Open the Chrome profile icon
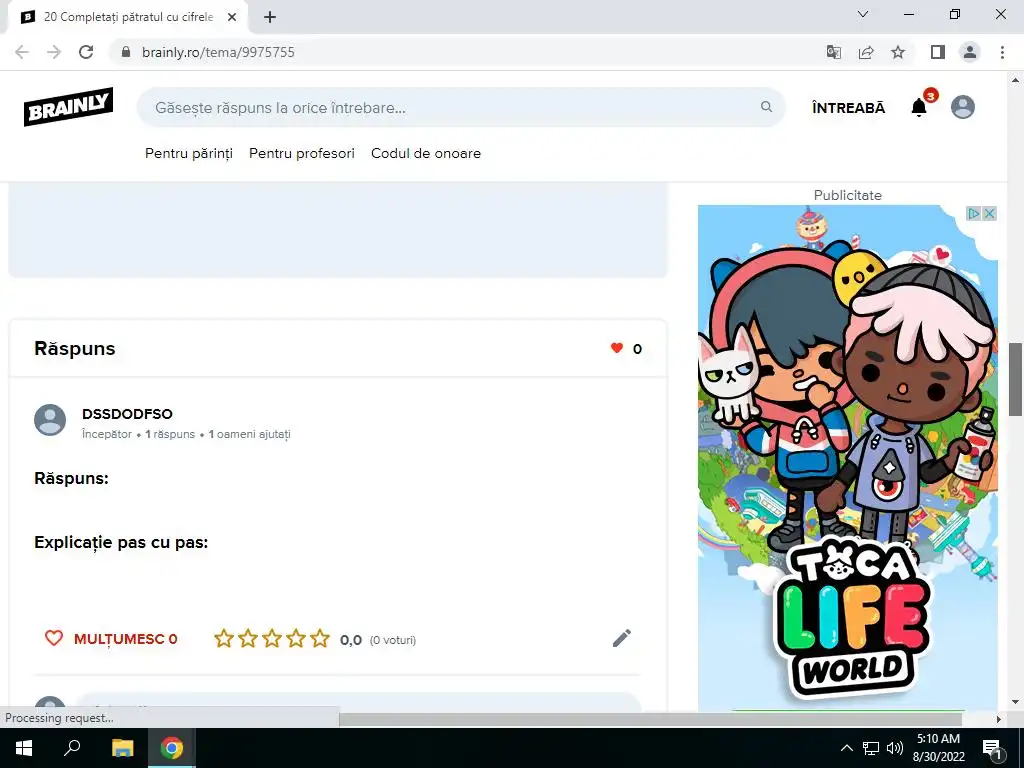Viewport: 1024px width, 768px height. pos(970,52)
